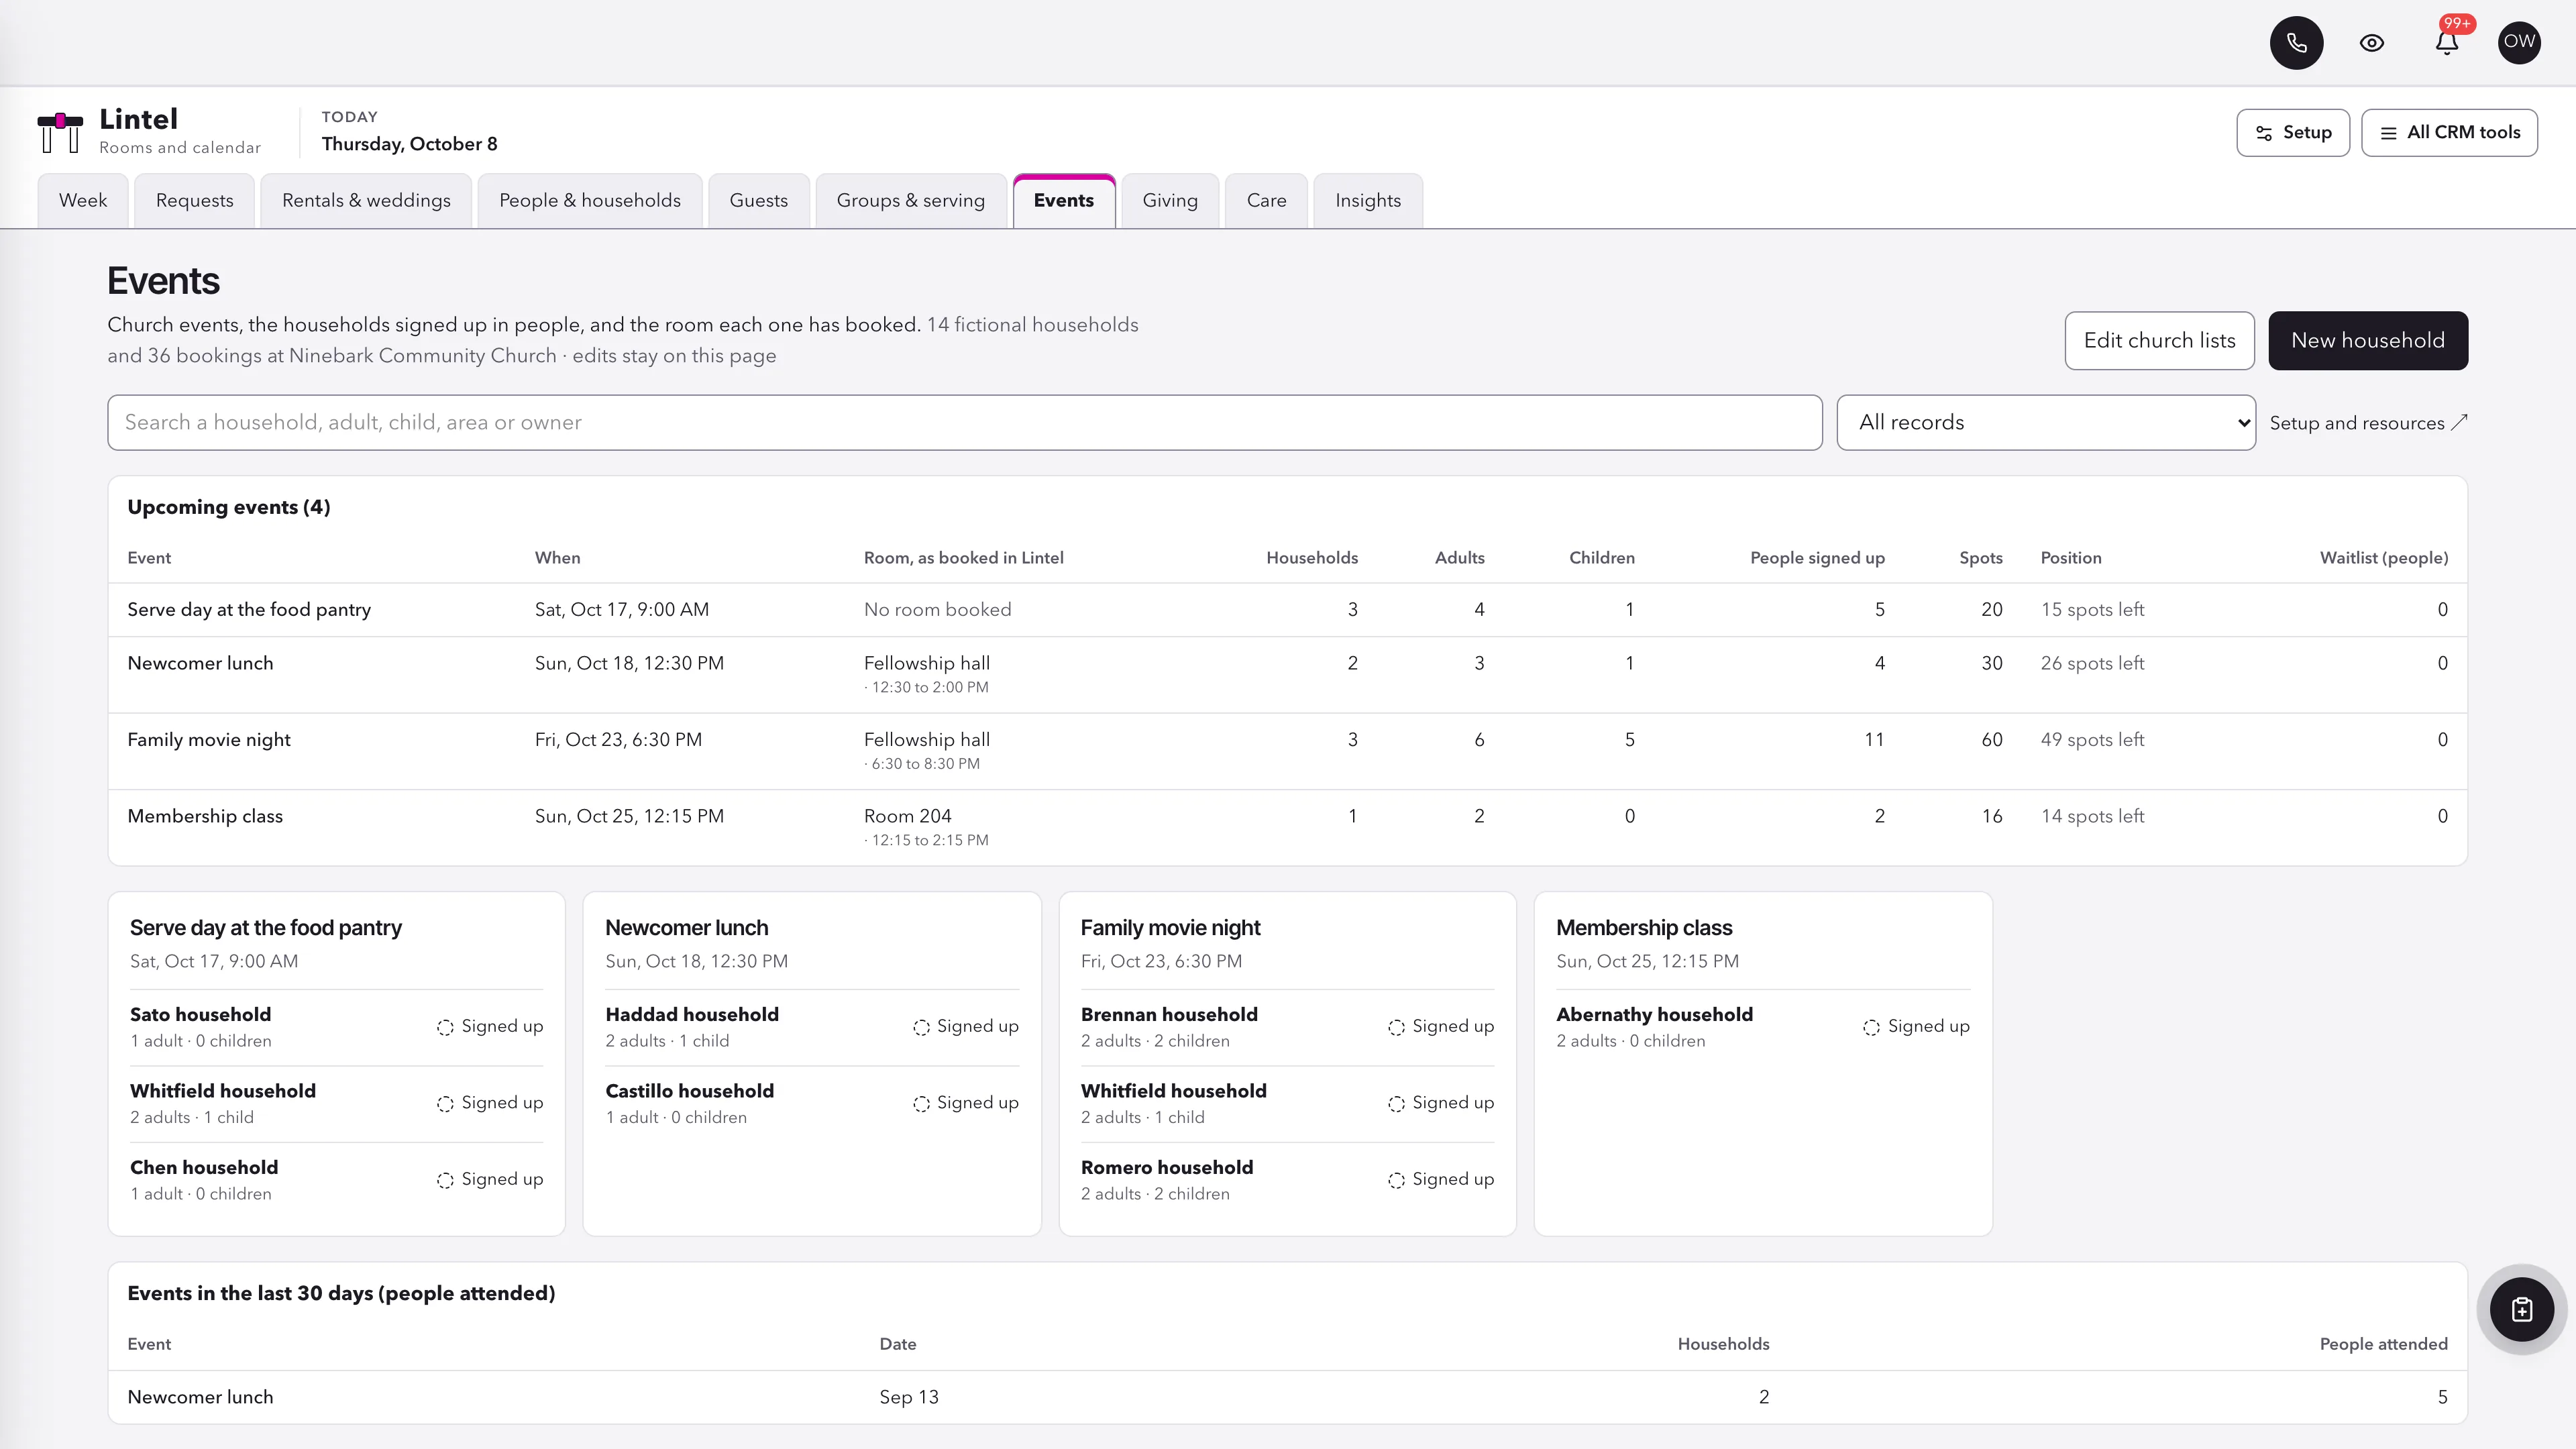Image resolution: width=2576 pixels, height=1449 pixels.
Task: Select Family movie night table row
Action: click(x=1287, y=751)
